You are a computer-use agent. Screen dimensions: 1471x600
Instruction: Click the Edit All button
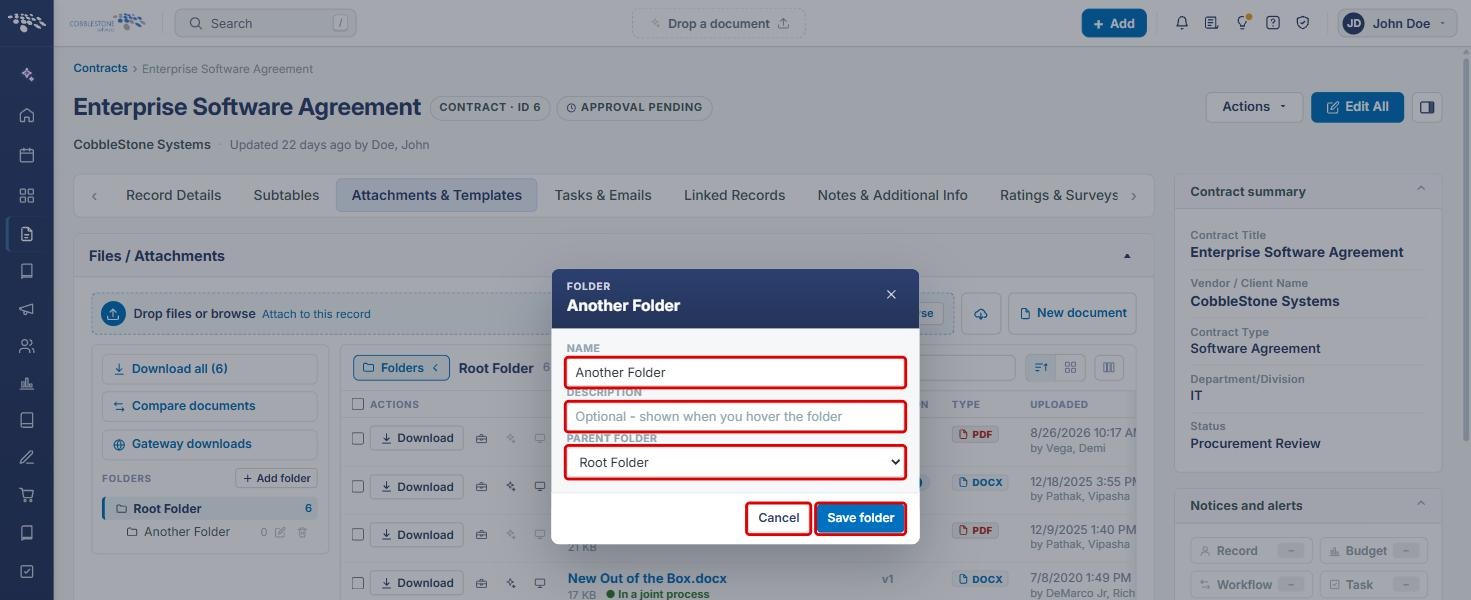(x=1357, y=107)
